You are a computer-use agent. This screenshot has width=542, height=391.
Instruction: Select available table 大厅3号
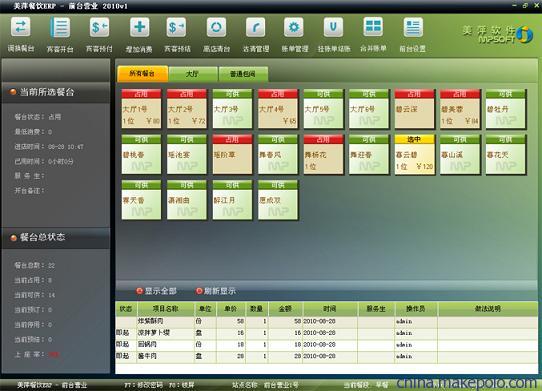232,109
